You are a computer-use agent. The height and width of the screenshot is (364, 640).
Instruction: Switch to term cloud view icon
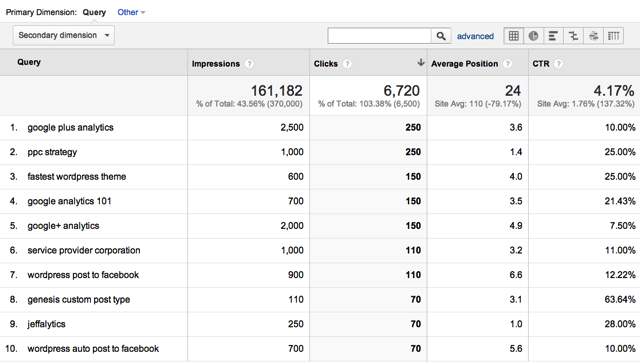tap(593, 36)
